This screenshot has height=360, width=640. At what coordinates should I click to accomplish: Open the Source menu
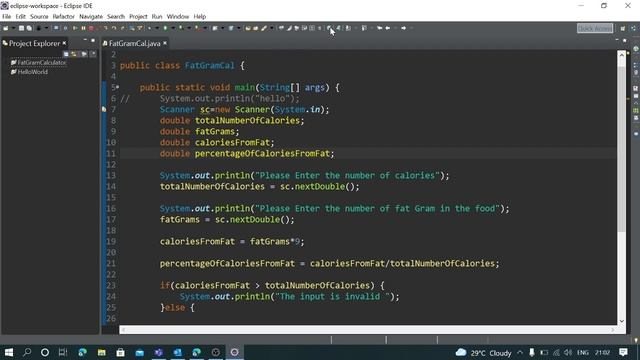(39, 17)
